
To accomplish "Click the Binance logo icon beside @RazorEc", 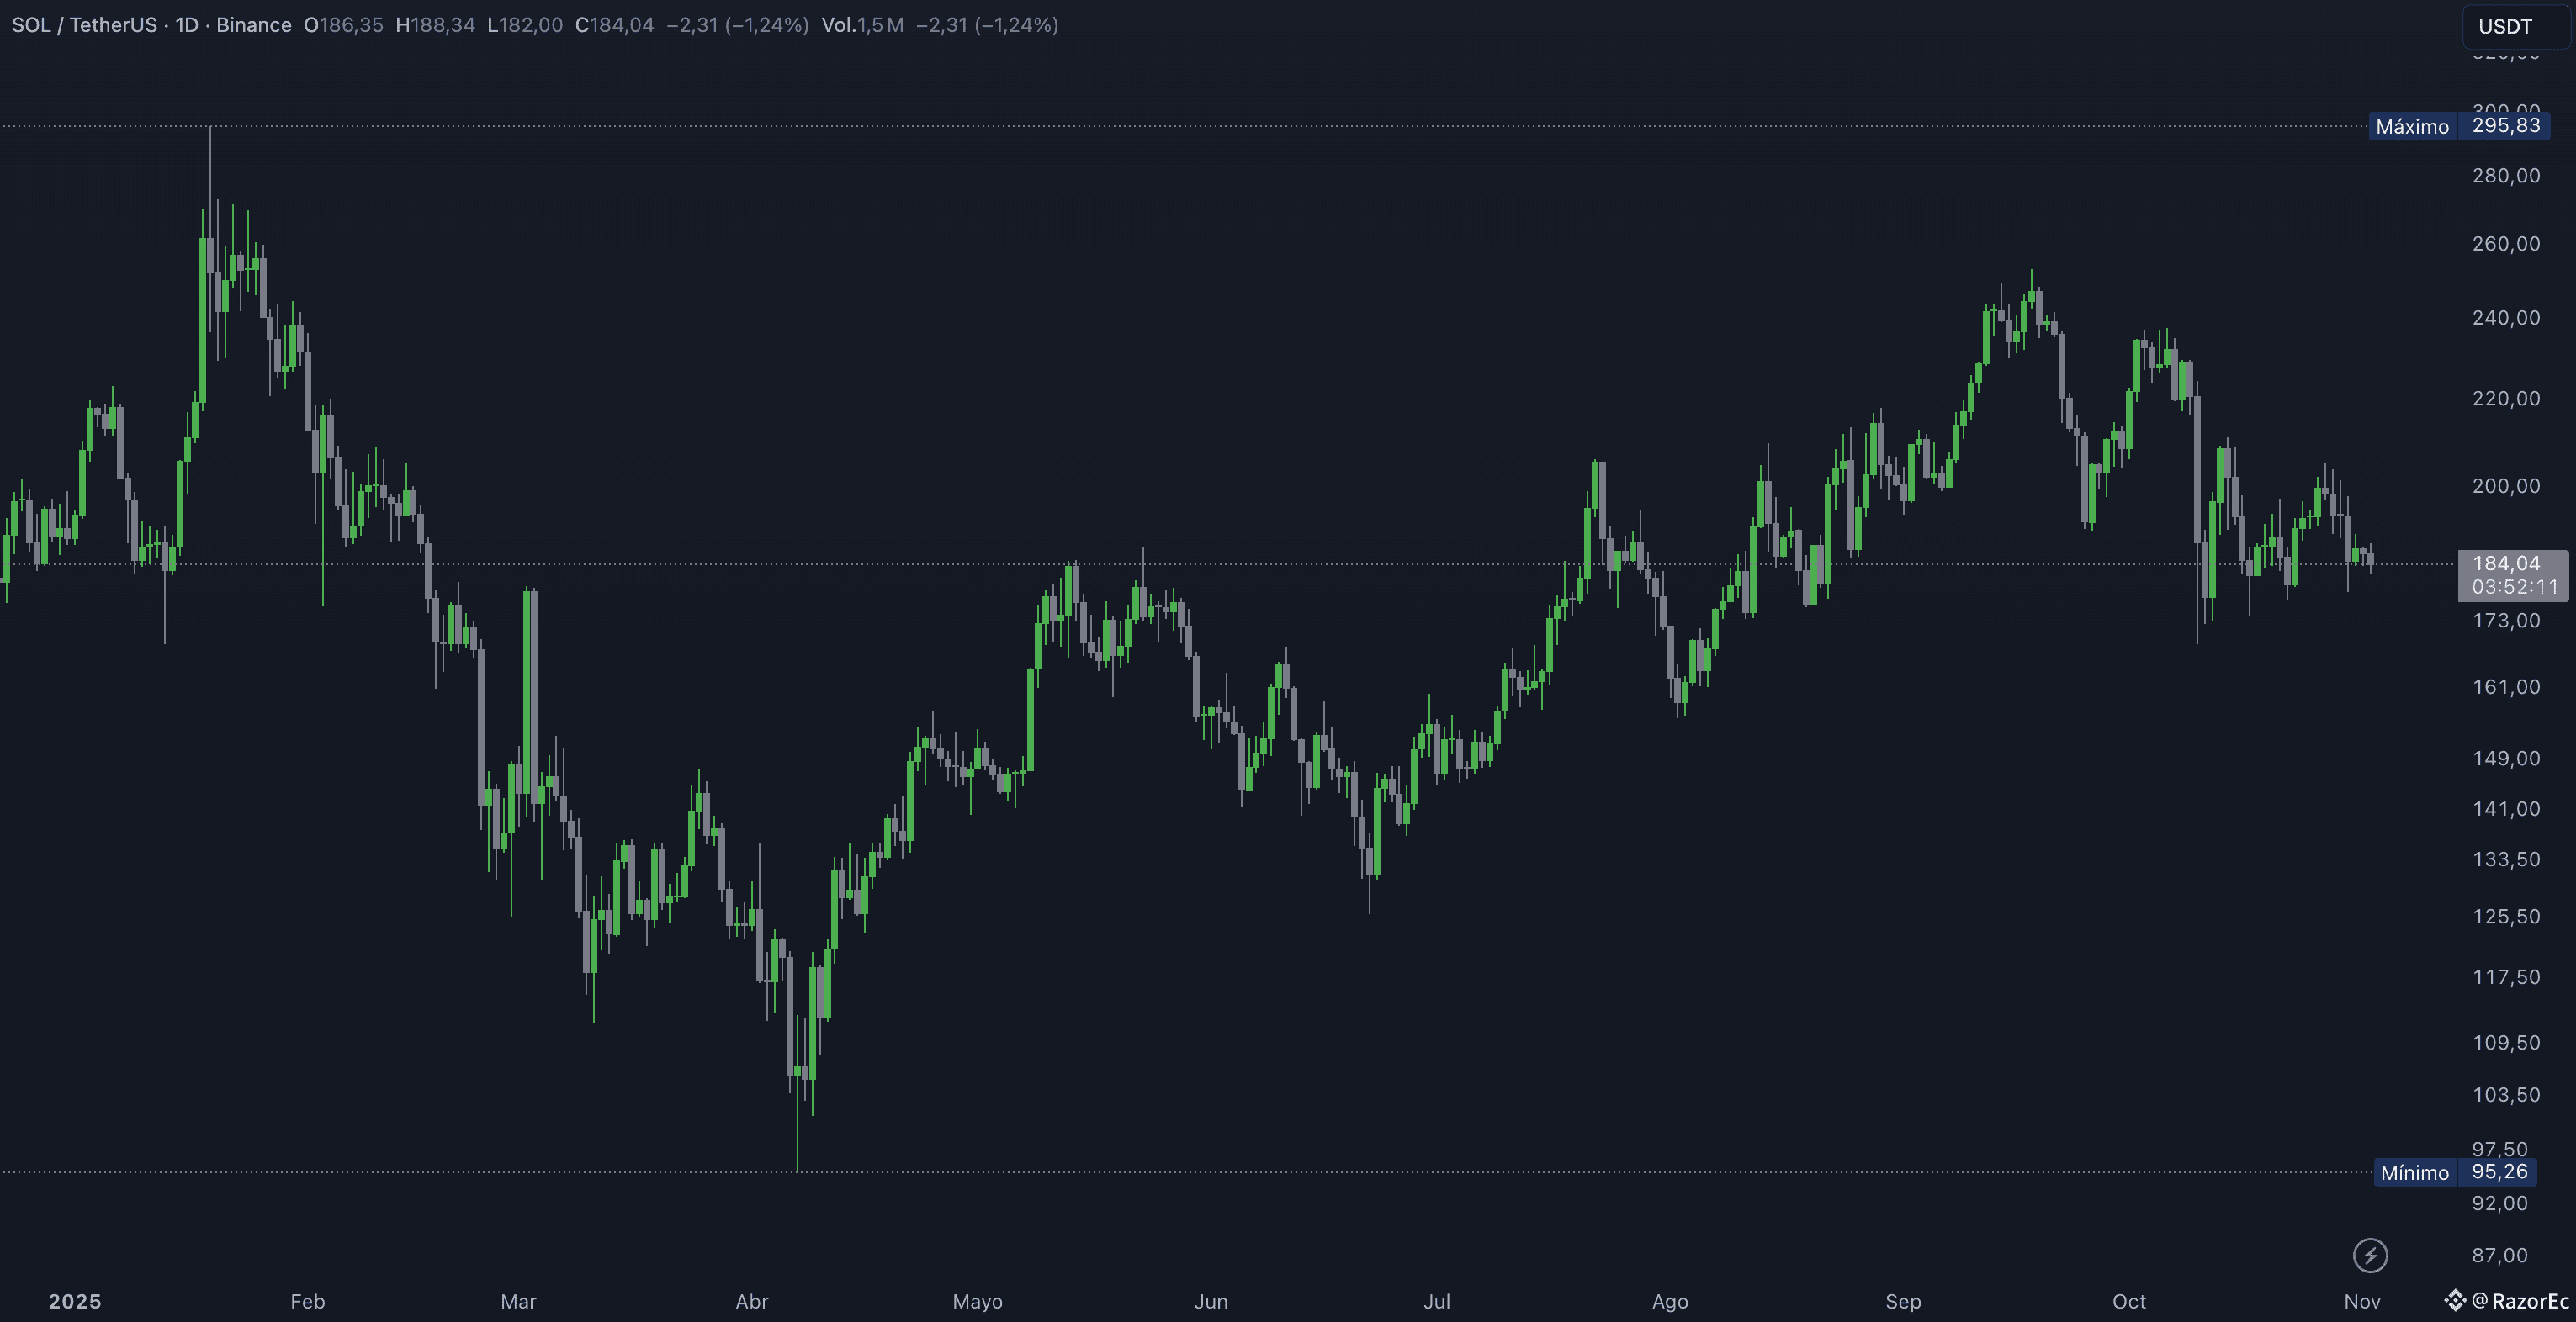I will tap(2455, 1300).
